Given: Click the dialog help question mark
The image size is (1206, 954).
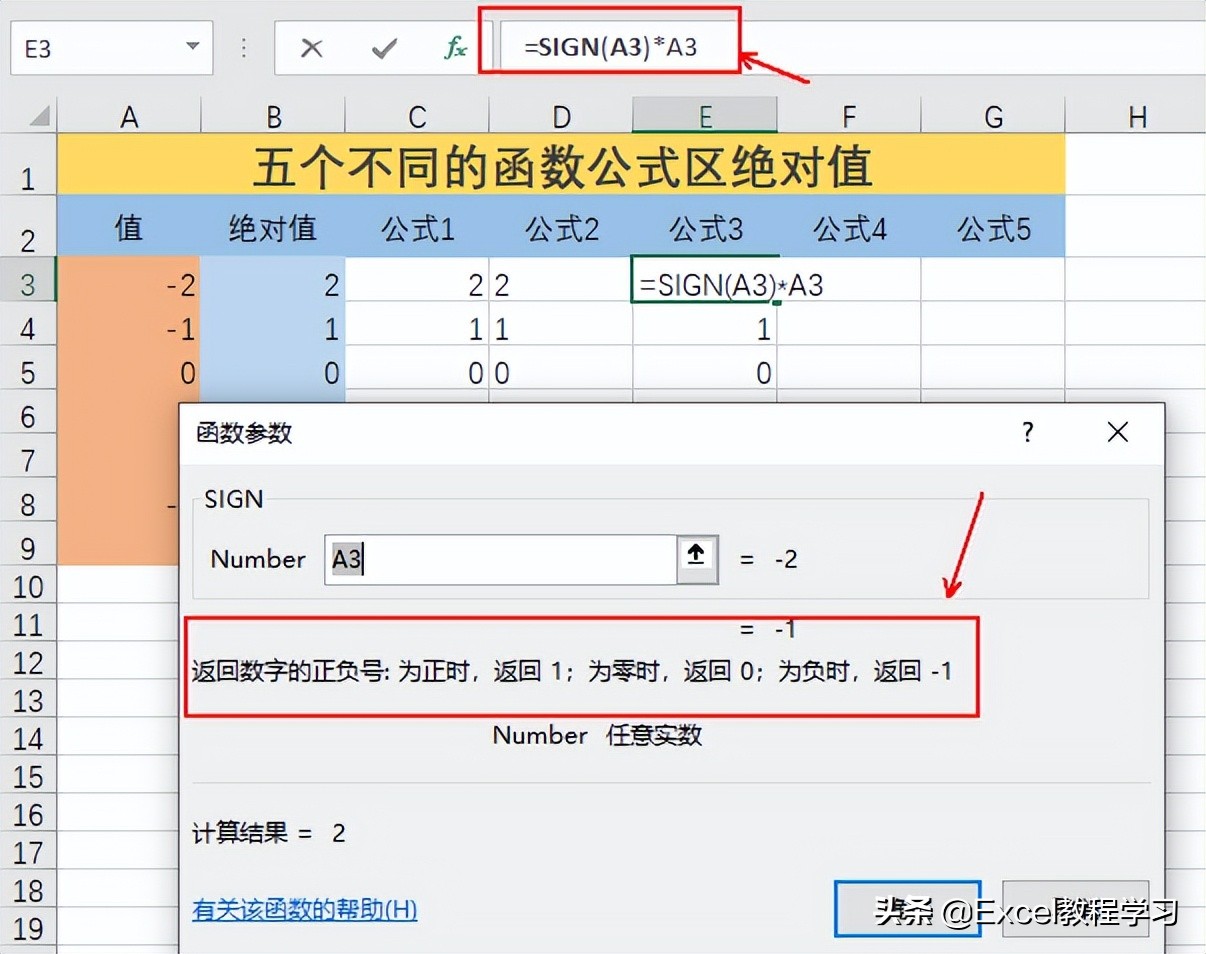Looking at the screenshot, I should click(1028, 431).
